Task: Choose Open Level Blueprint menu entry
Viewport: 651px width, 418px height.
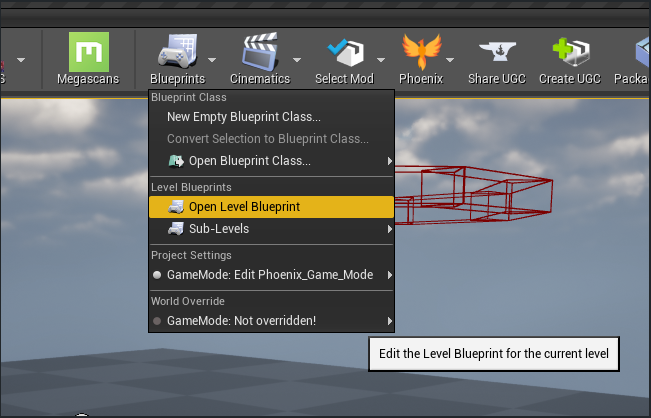Action: tap(272, 207)
